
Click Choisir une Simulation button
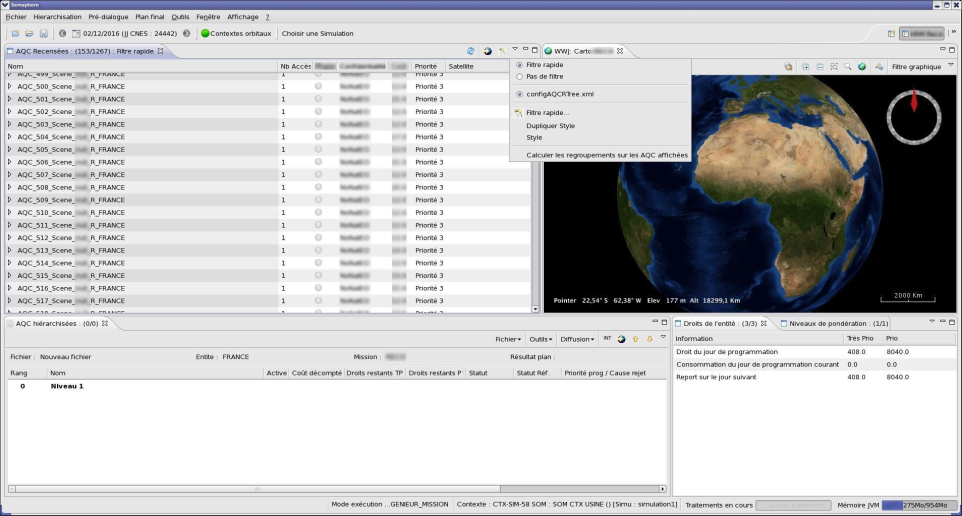pyautogui.click(x=317, y=33)
